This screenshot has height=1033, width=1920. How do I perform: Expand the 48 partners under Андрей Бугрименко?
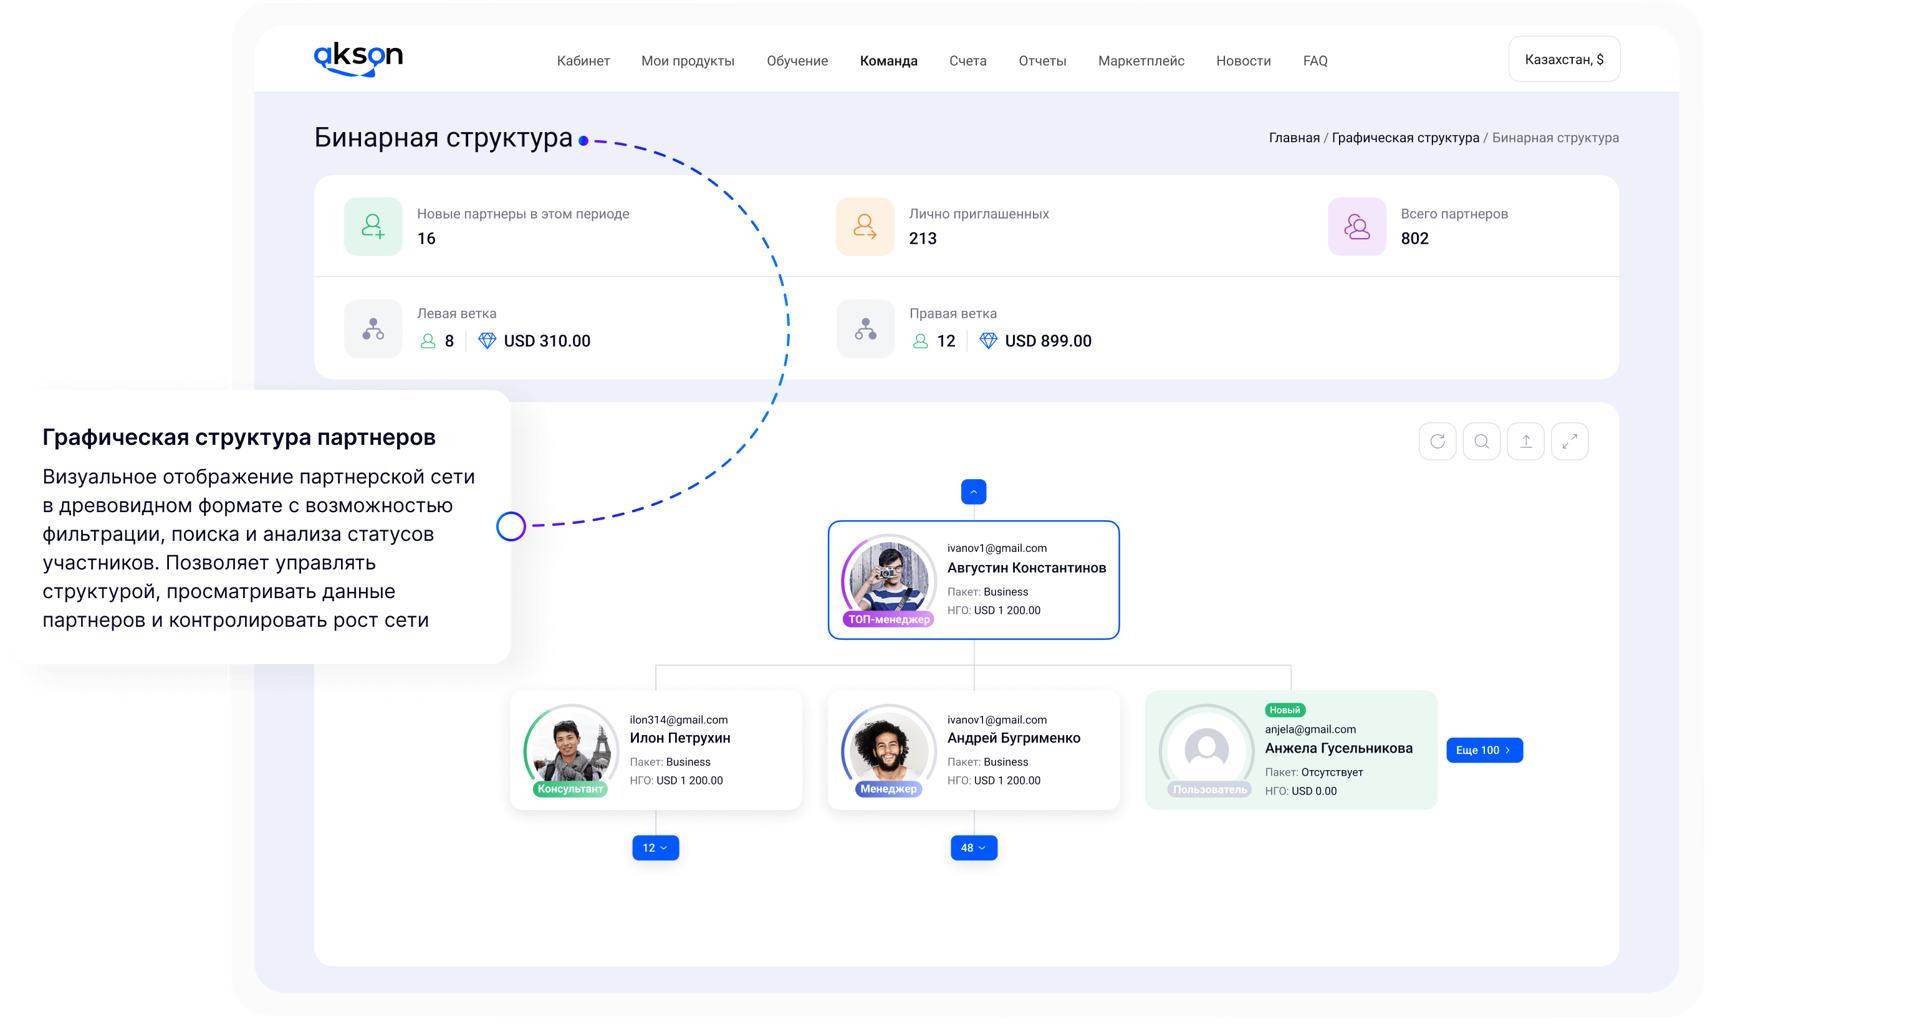point(973,848)
